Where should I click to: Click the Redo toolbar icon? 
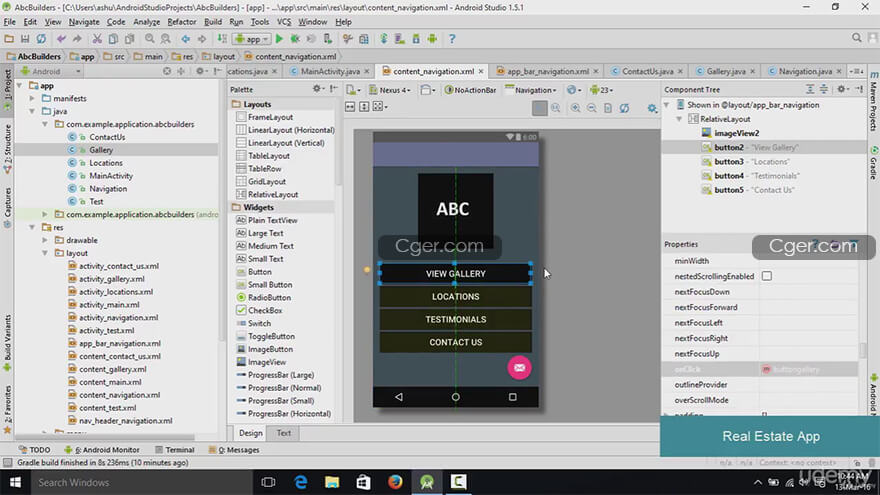77,39
